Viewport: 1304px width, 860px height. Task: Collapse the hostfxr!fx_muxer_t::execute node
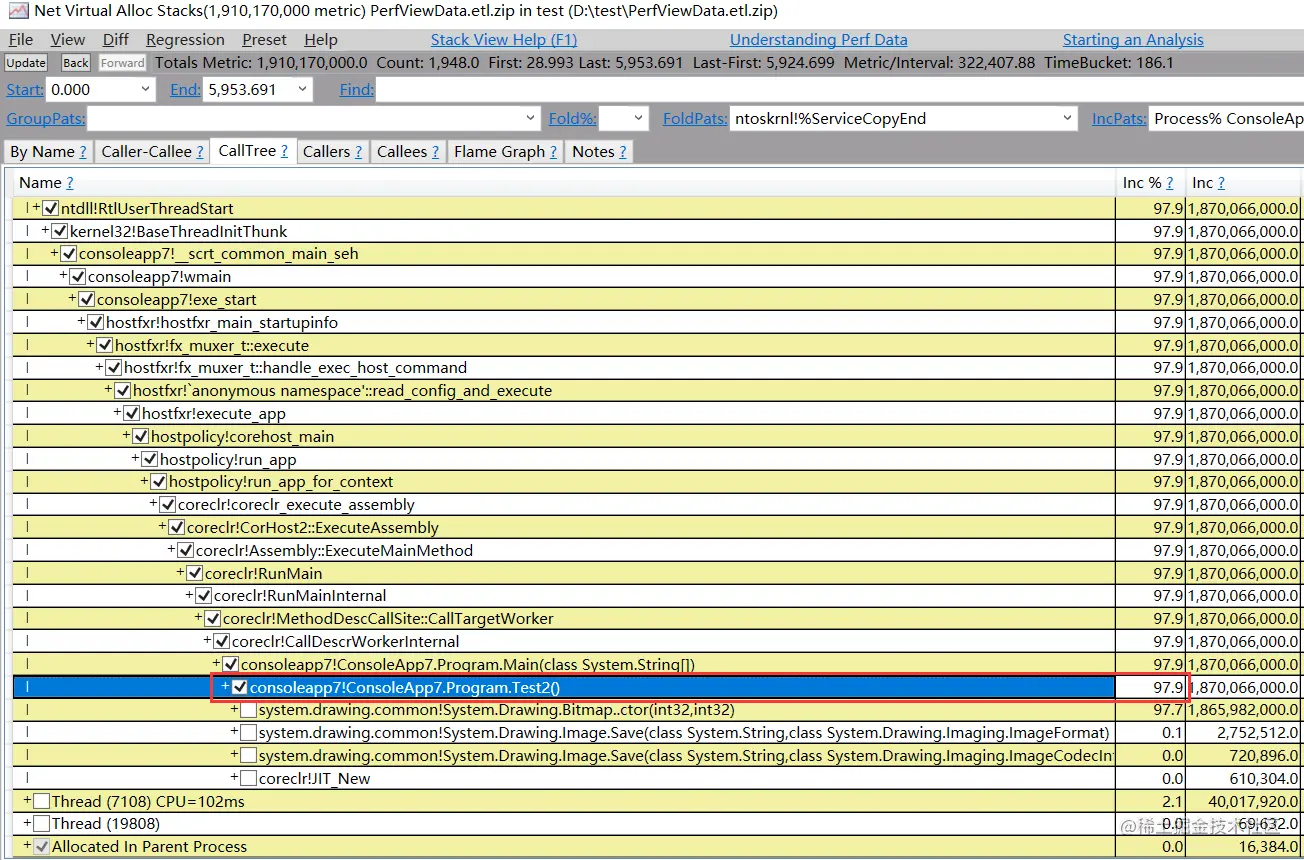click(90, 345)
